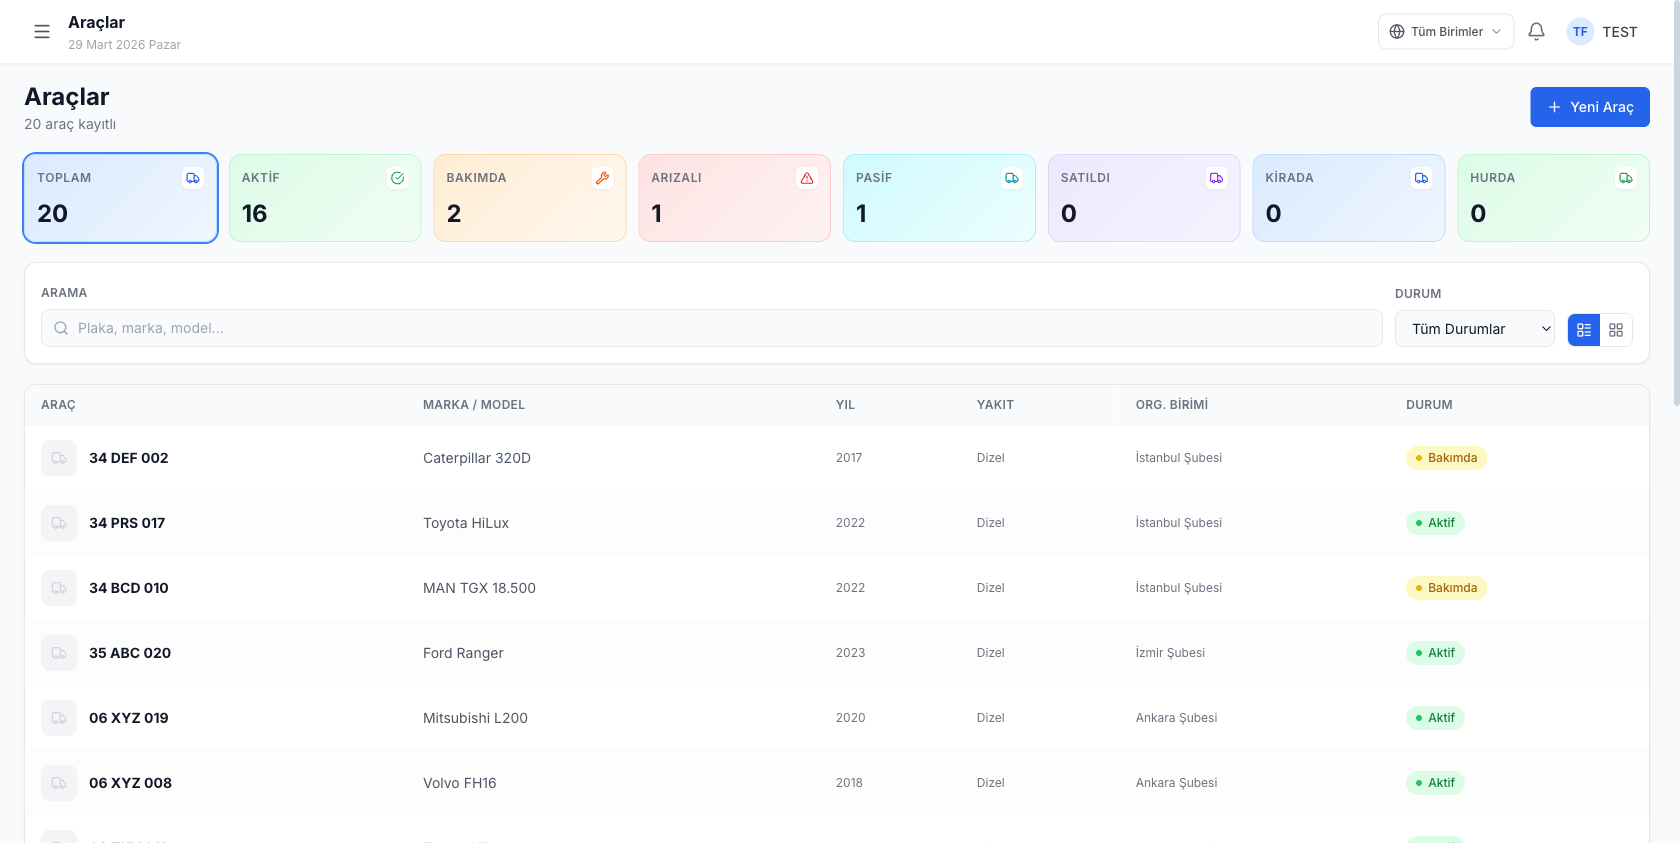Switch to grid view layout
Image resolution: width=1680 pixels, height=843 pixels.
click(x=1616, y=330)
